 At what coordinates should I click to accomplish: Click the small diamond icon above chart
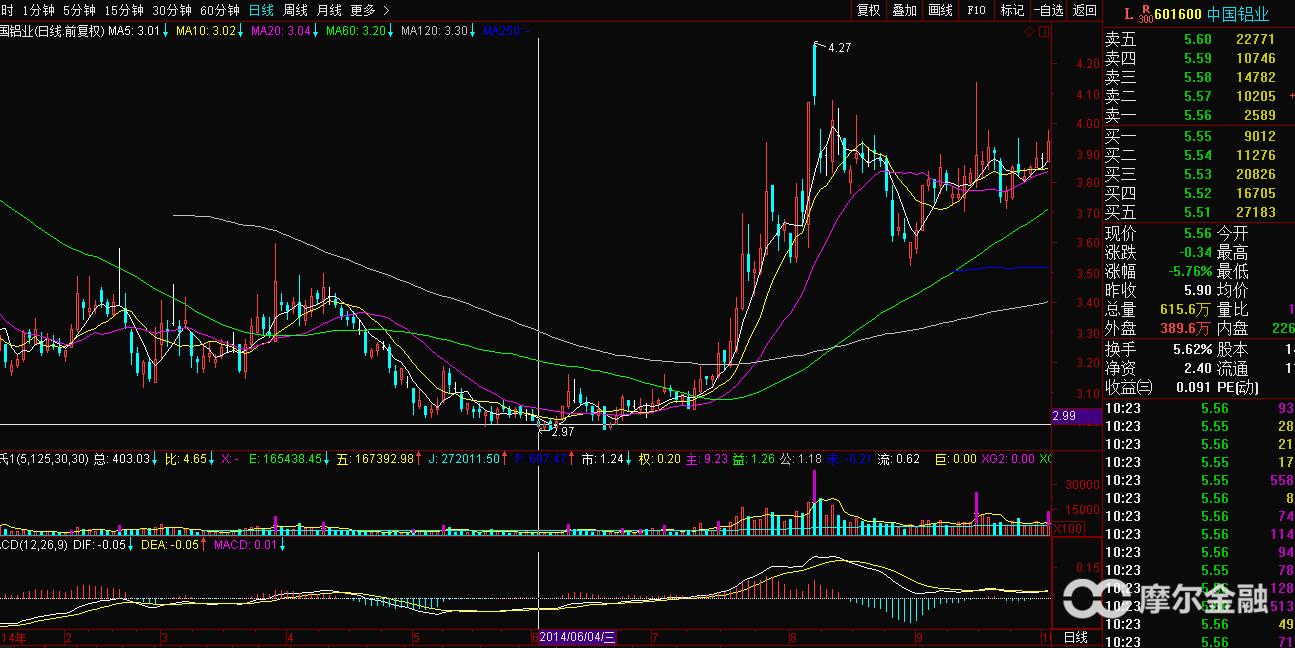(1029, 31)
